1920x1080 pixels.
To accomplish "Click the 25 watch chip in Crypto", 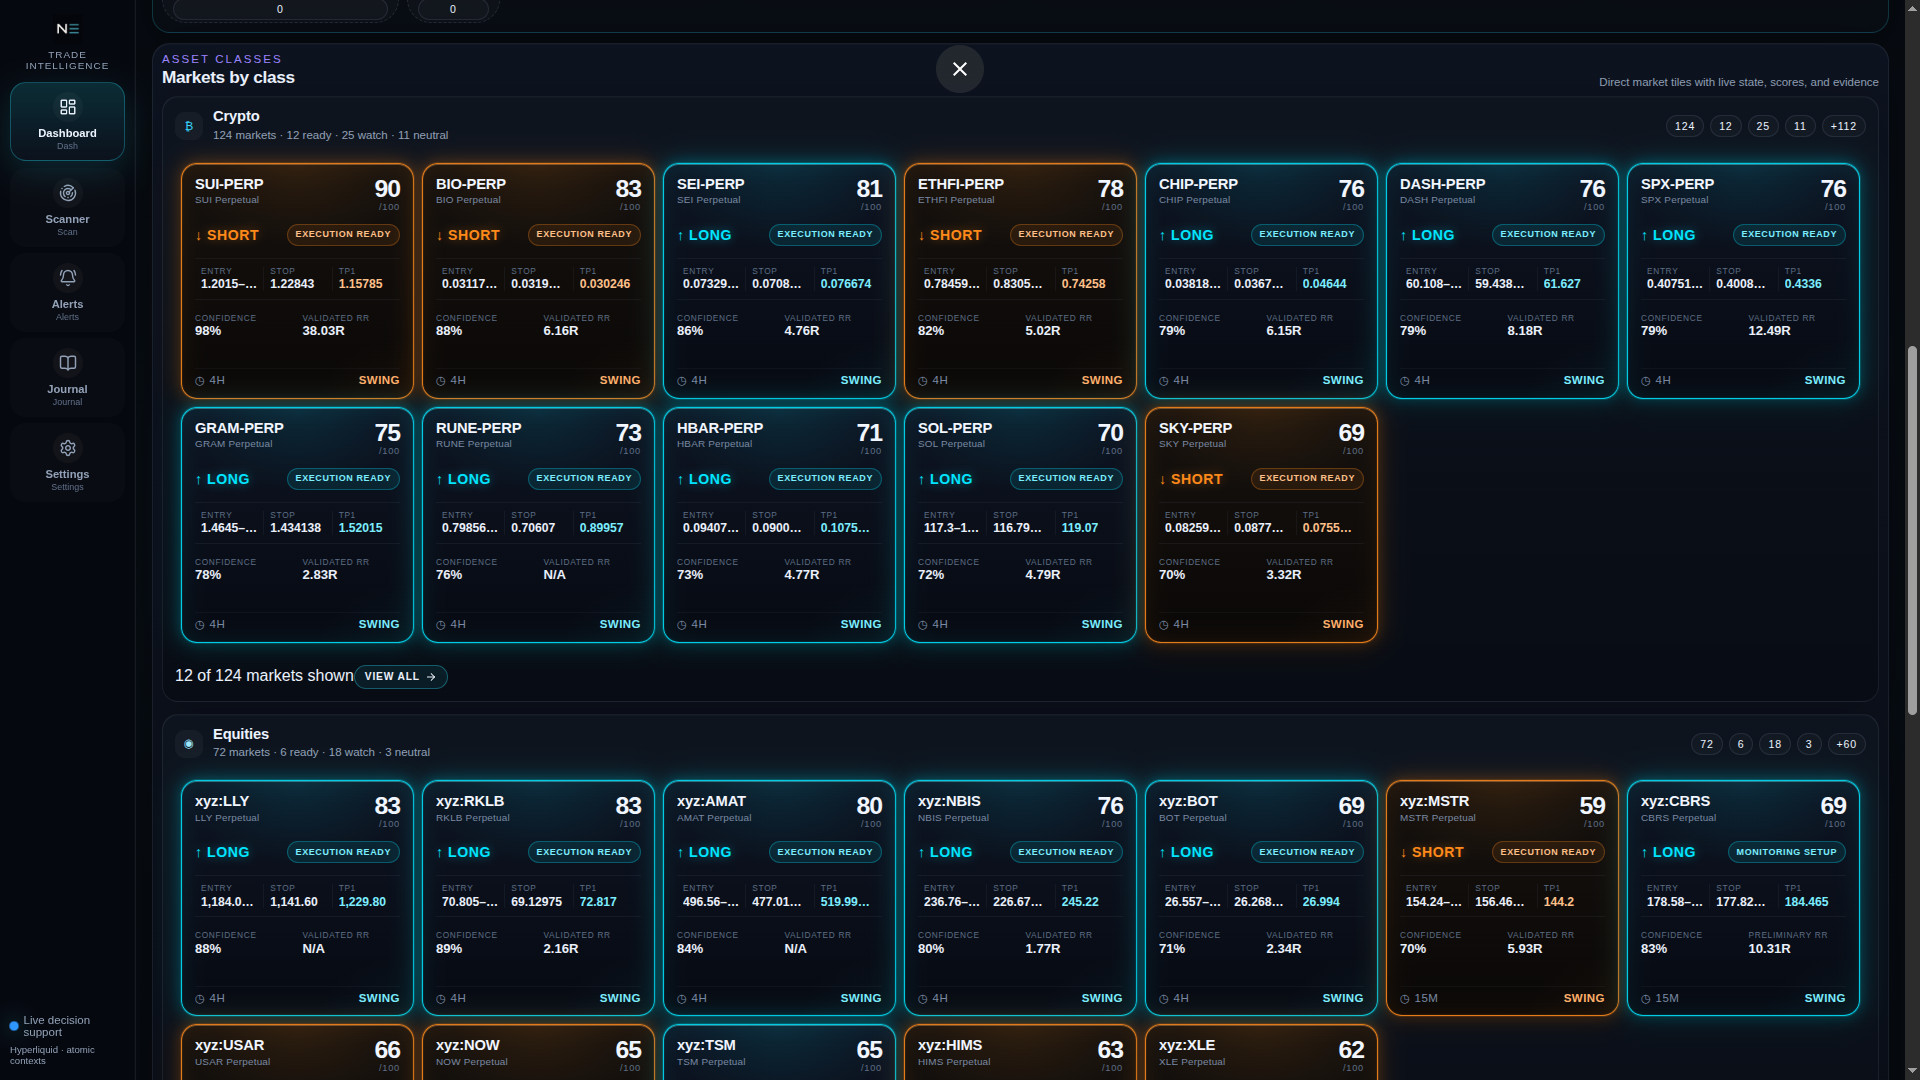I will 1762,126.
